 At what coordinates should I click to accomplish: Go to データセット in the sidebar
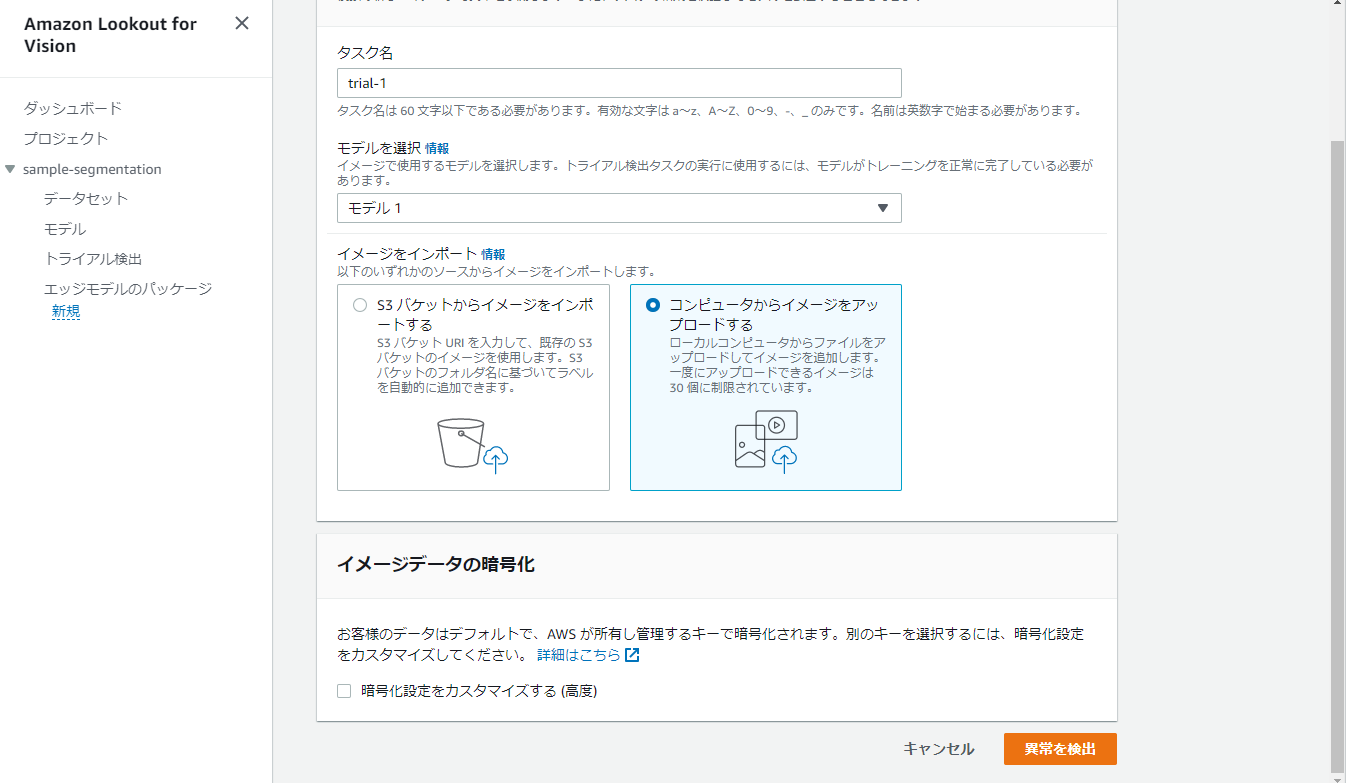[86, 199]
